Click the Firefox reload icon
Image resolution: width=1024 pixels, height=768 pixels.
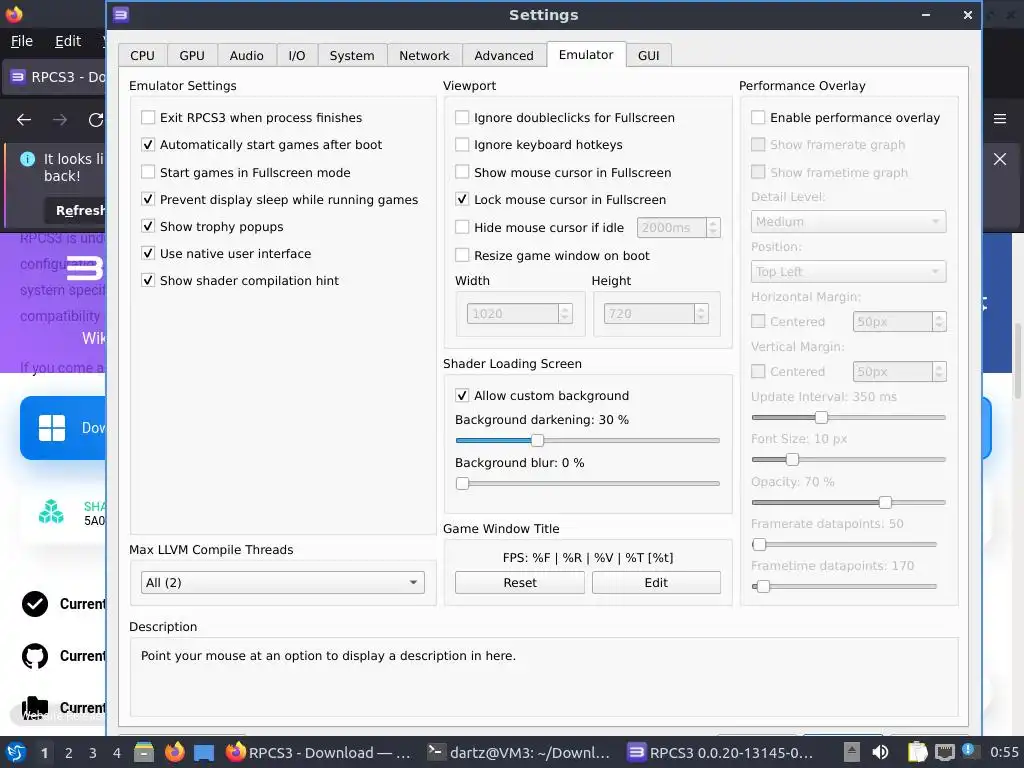point(96,120)
